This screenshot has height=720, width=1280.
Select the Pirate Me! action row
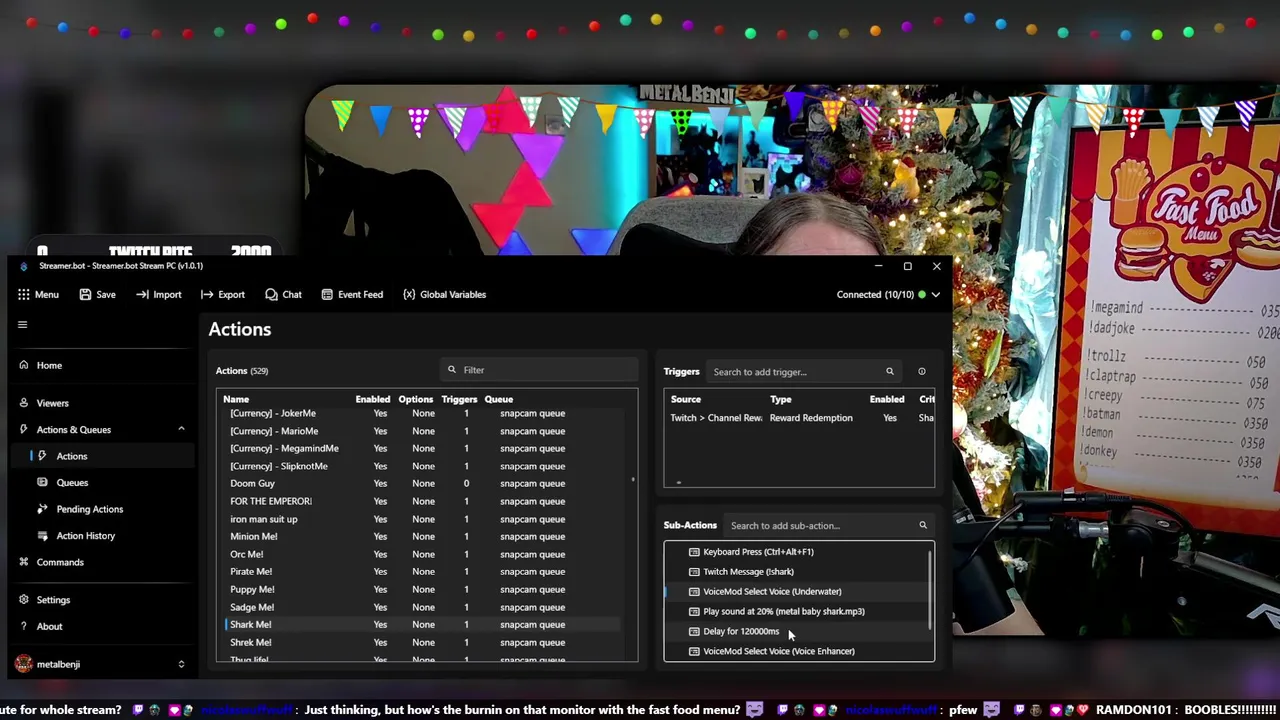[422, 571]
